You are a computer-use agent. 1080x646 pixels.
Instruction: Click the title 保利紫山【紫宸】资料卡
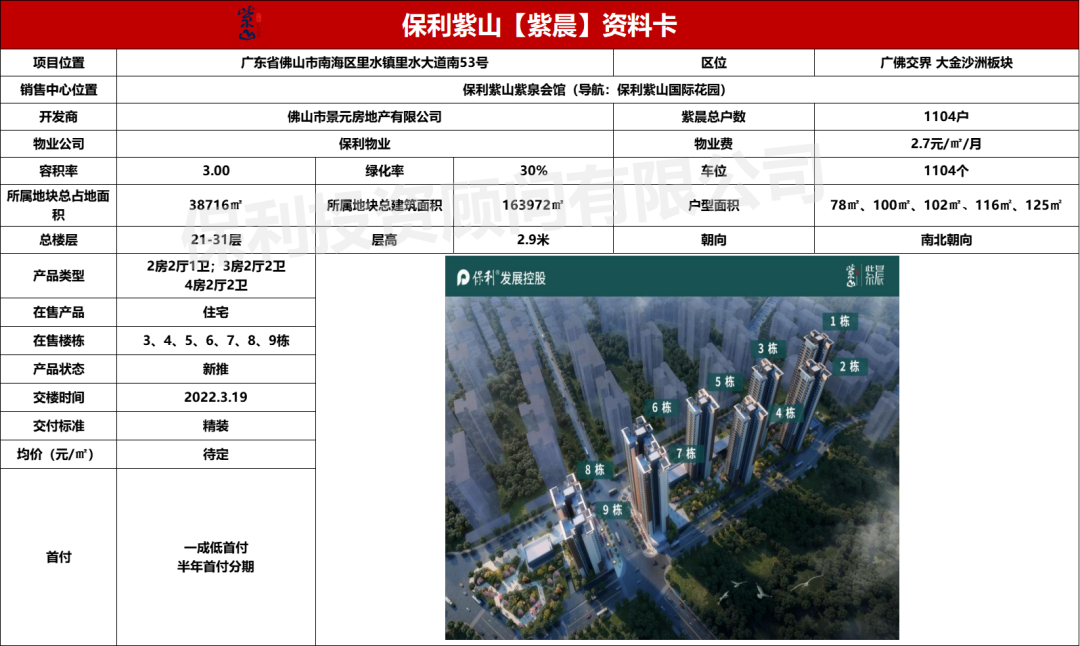(539, 24)
